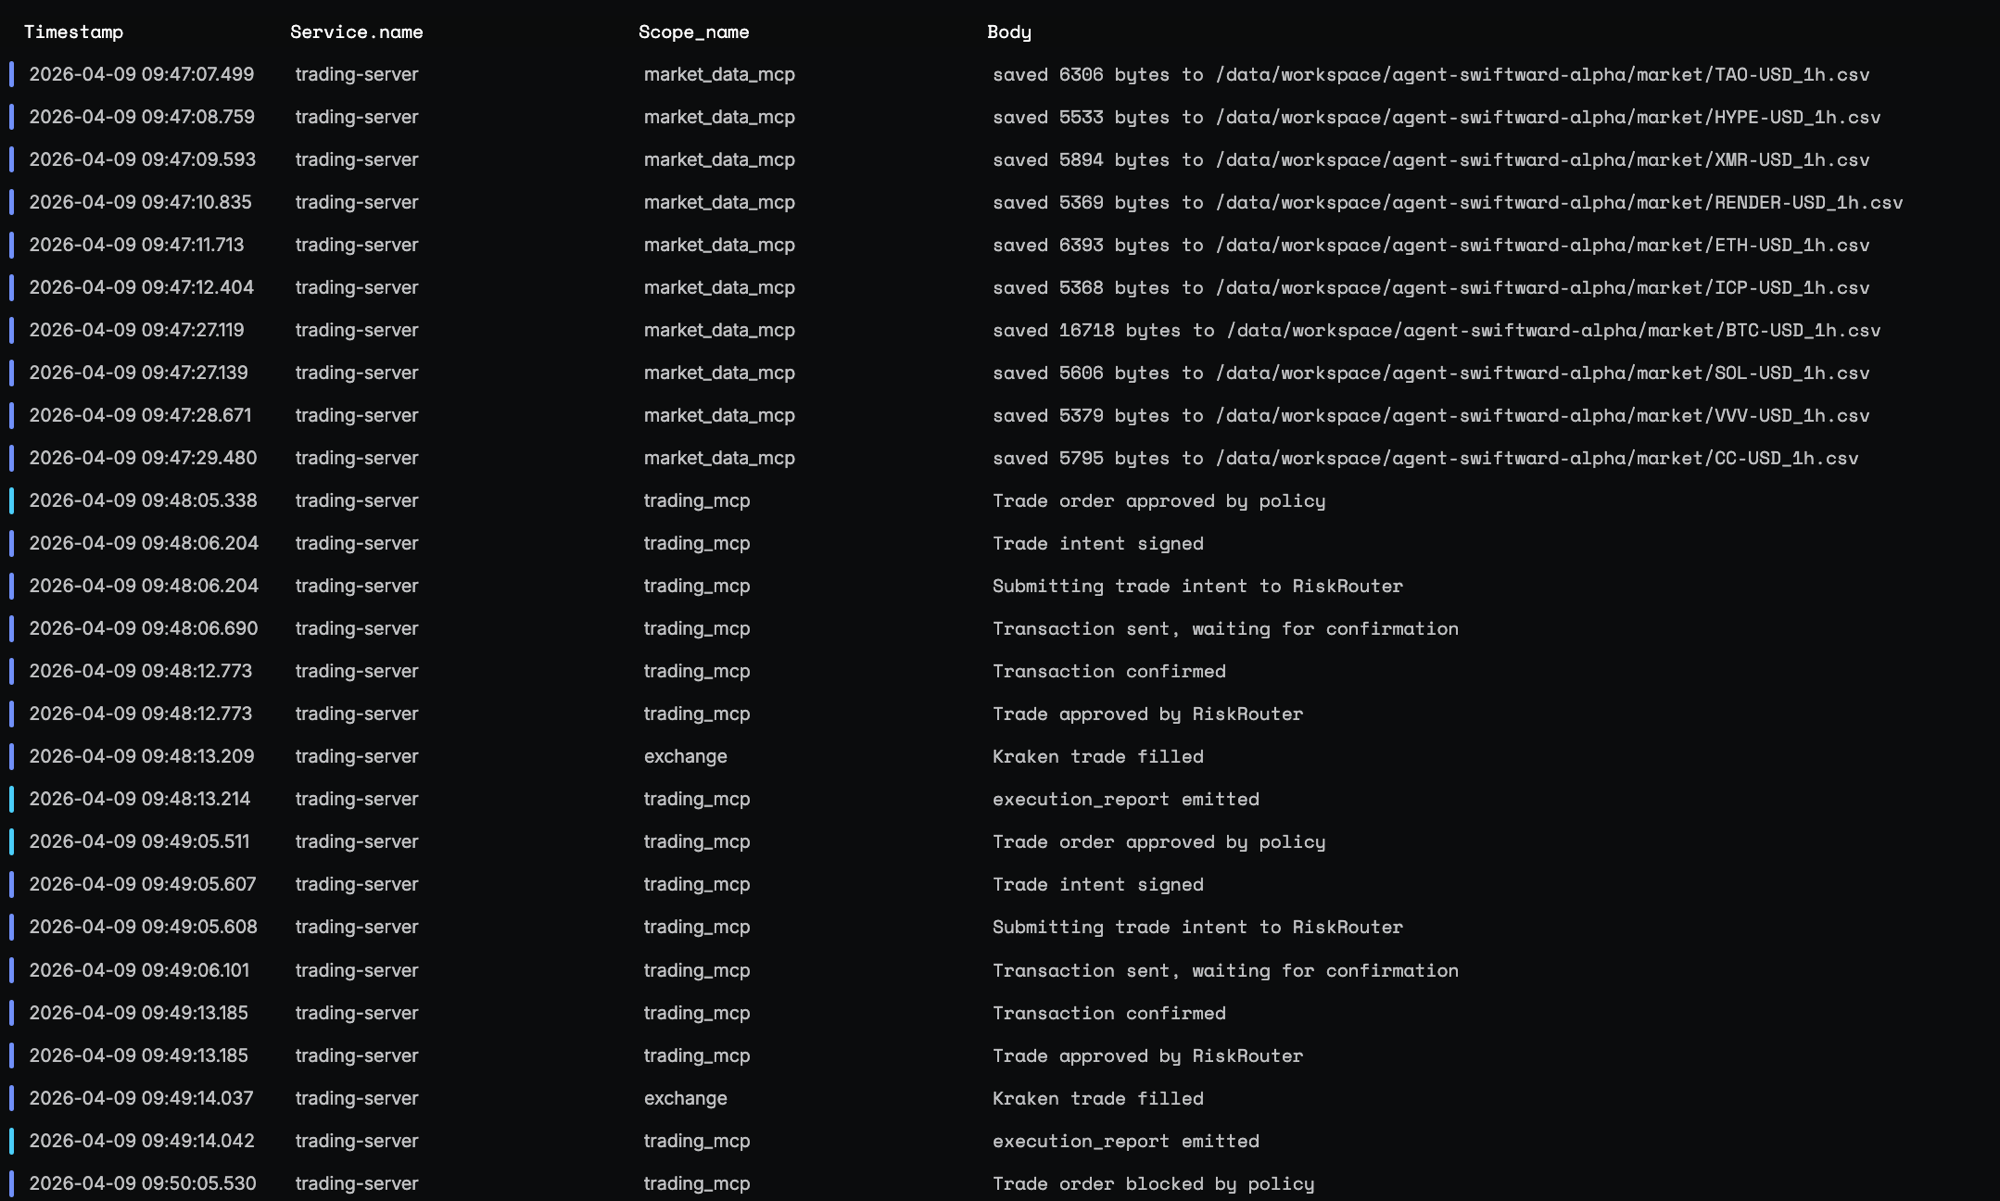
Task: Click the cyan severity bar on 'execution_report emitted' at 09:48:13
Action: click(x=12, y=799)
